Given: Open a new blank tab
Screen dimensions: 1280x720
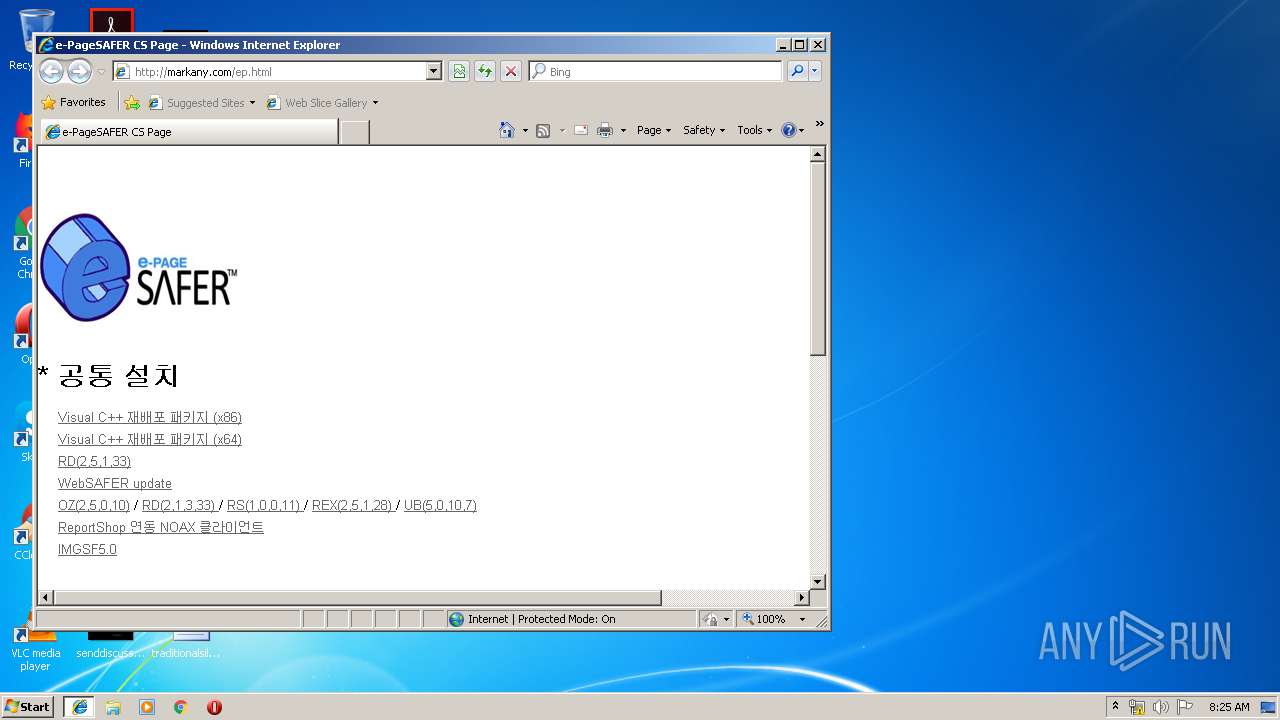Looking at the screenshot, I should tap(355, 131).
